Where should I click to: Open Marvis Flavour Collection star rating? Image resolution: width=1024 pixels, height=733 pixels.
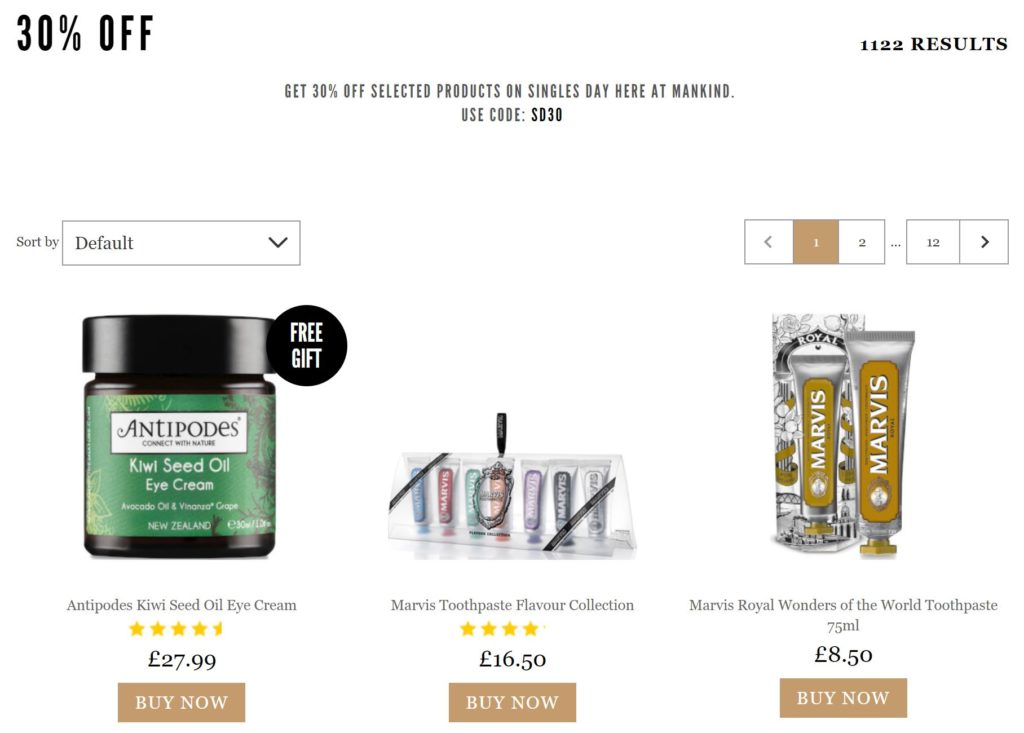(503, 629)
